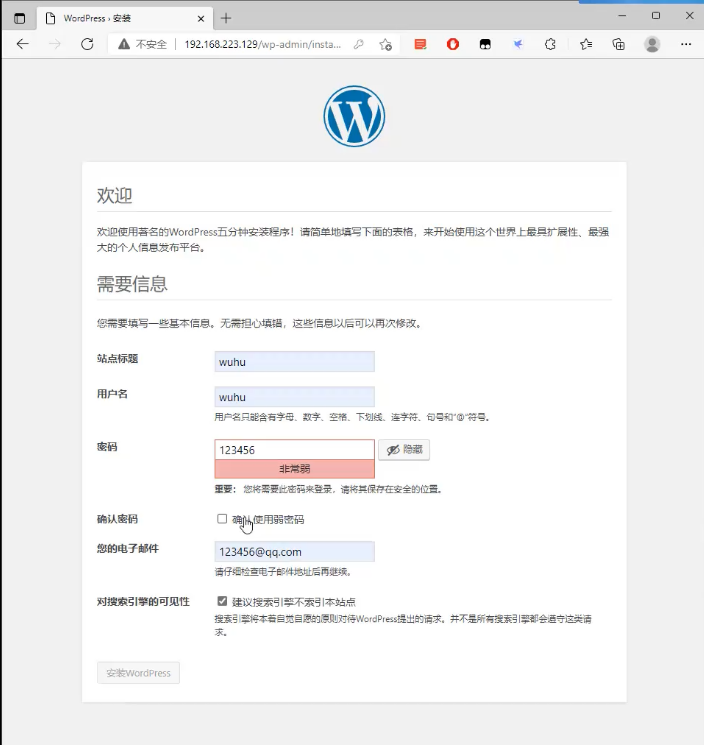Add this page to favorites star
The image size is (704, 745).
click(385, 44)
